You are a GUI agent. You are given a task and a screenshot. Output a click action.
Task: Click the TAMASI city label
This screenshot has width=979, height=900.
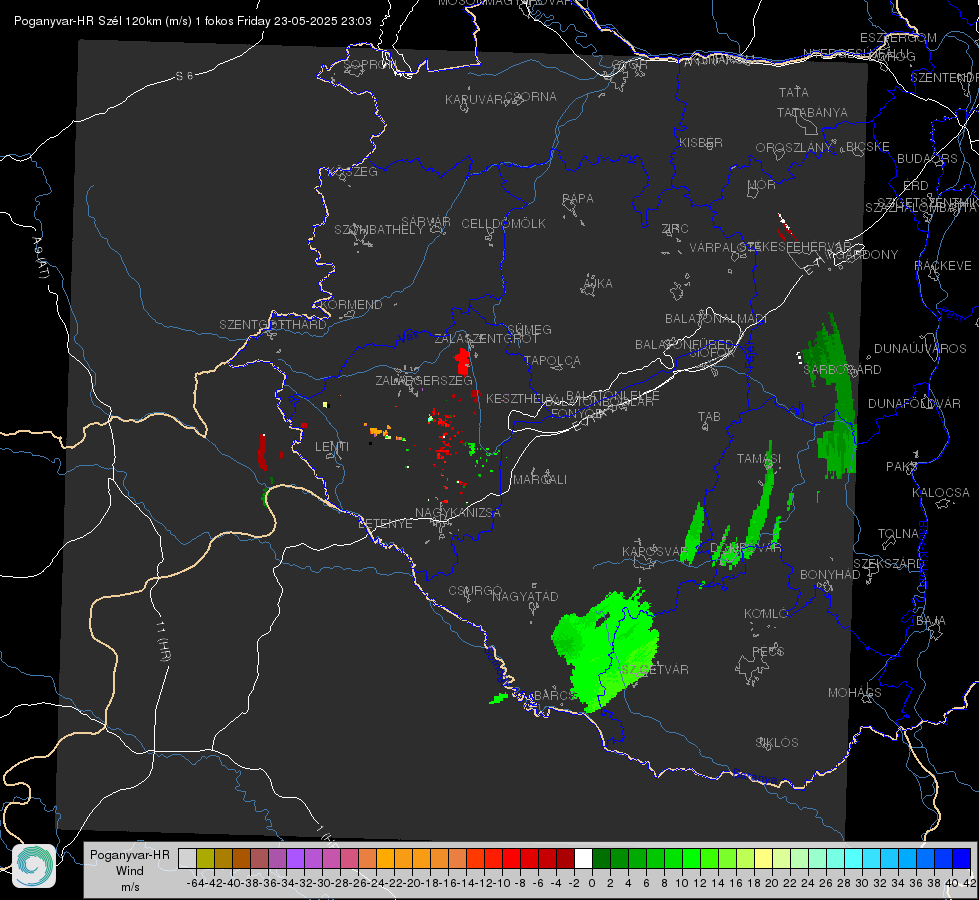(x=759, y=458)
